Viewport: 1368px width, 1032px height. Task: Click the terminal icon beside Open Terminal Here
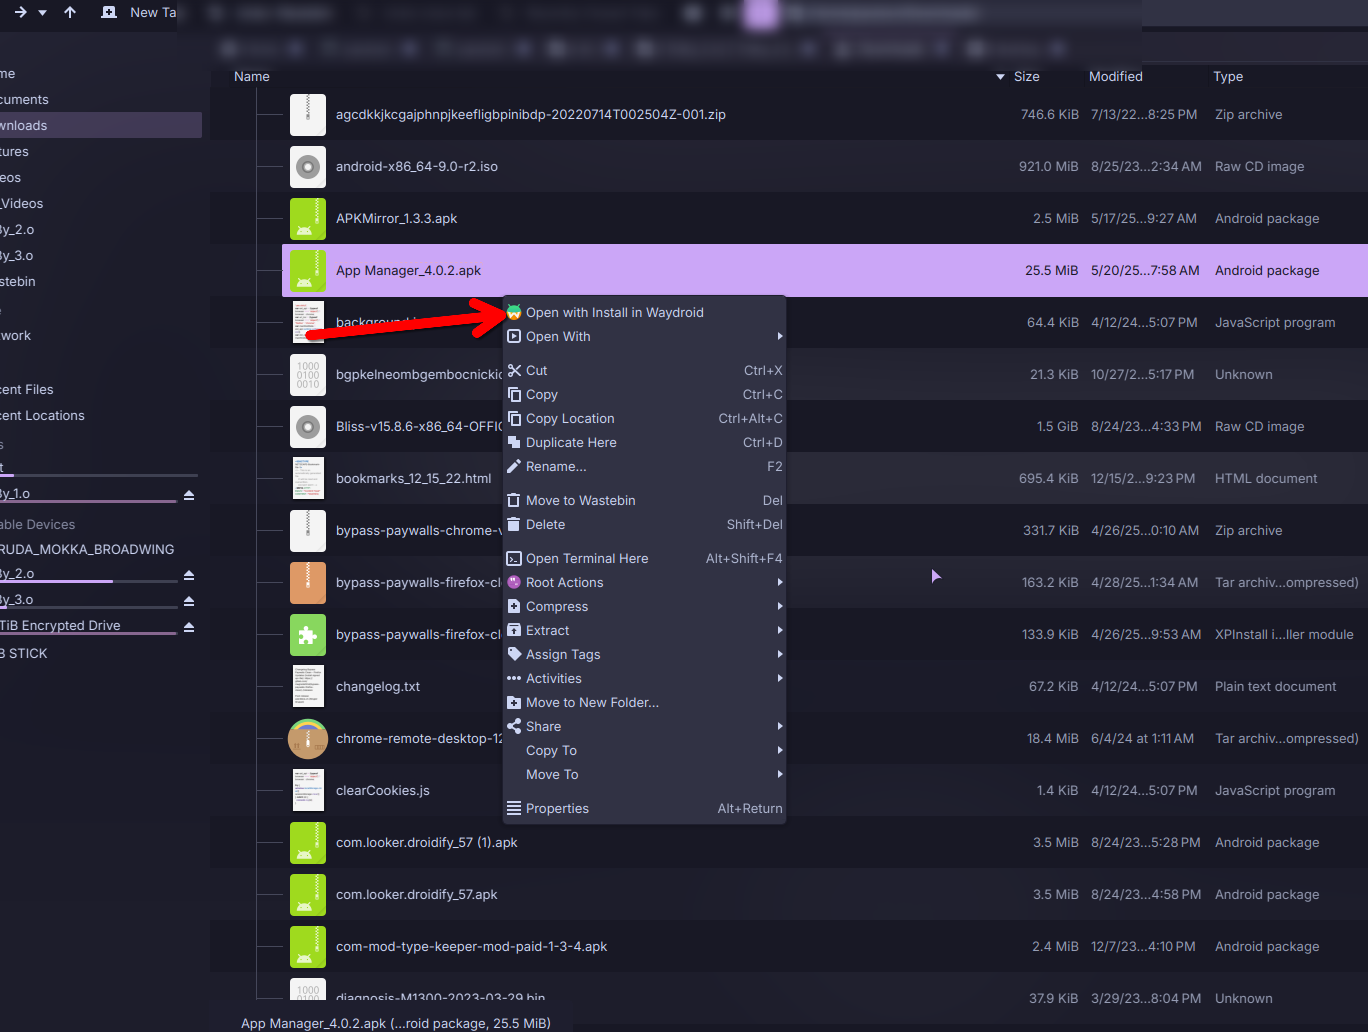(x=514, y=558)
